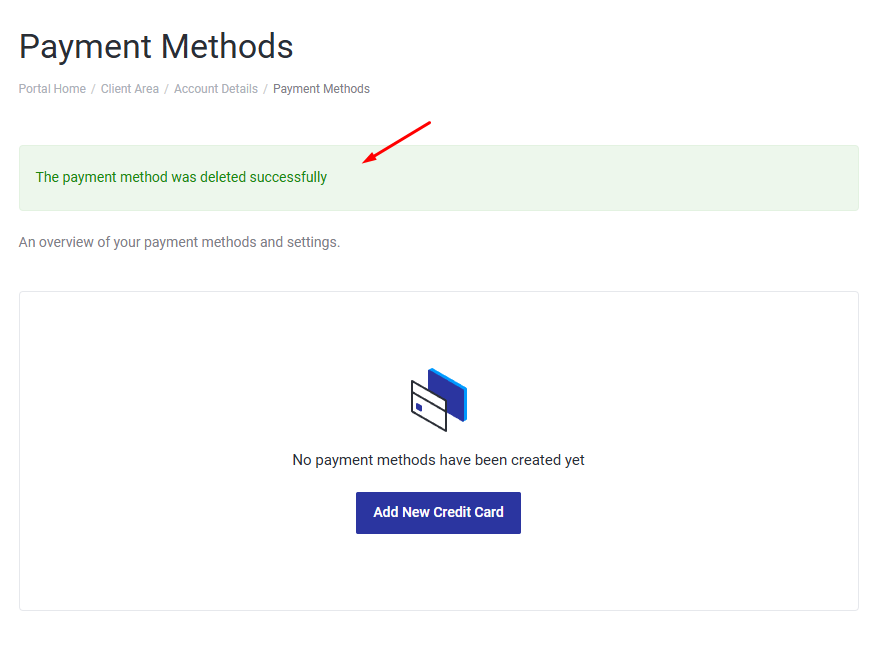Image resolution: width=896 pixels, height=663 pixels.
Task: Click the Payment Methods page heading
Action: [x=156, y=46]
